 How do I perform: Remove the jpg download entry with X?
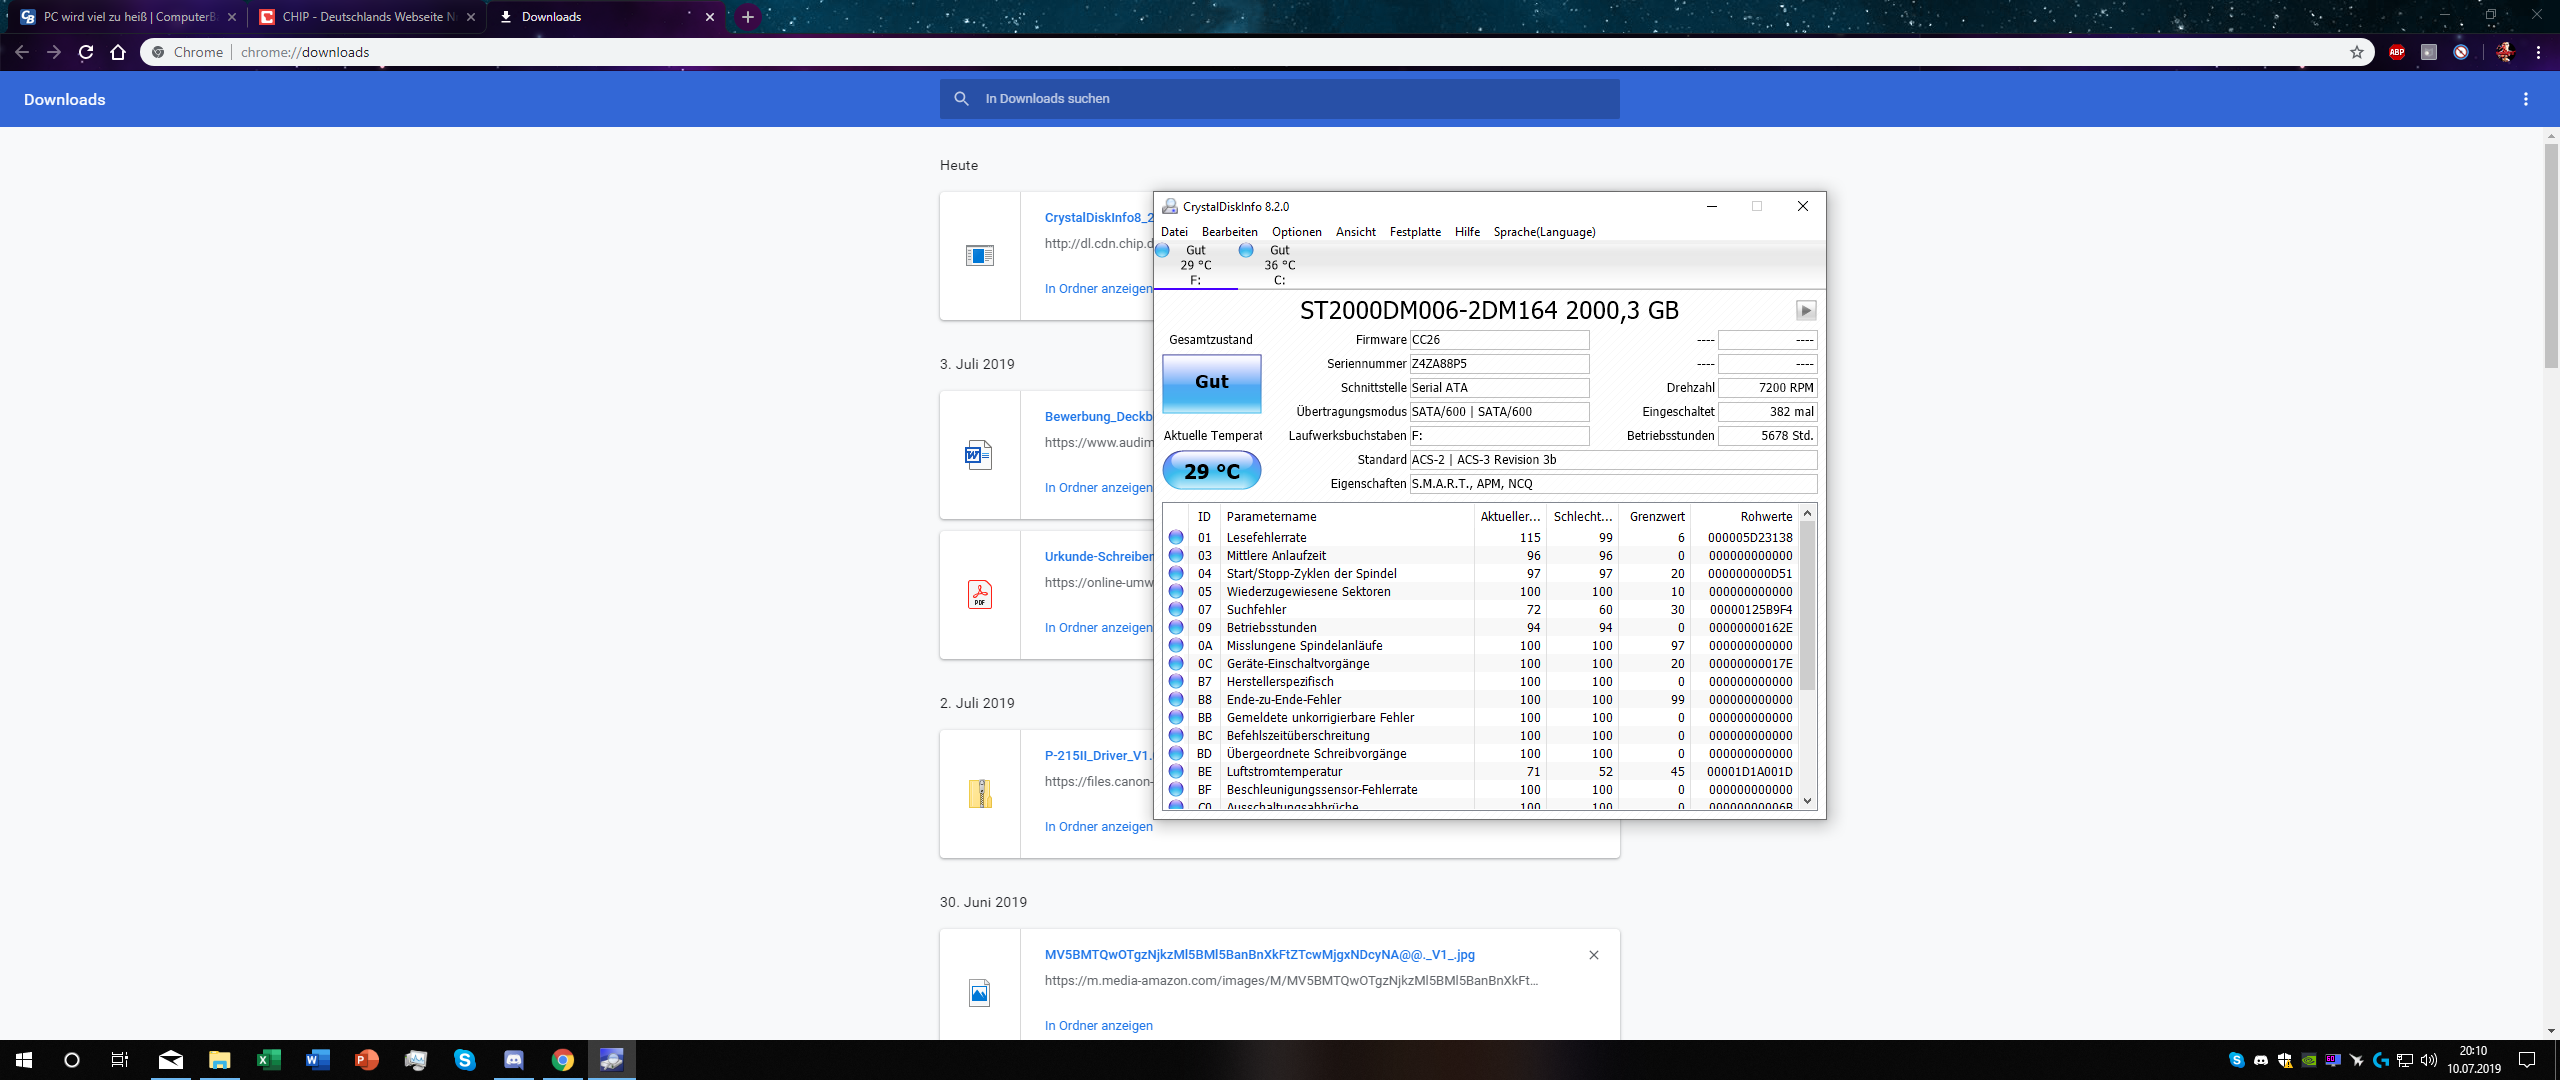pos(1593,955)
